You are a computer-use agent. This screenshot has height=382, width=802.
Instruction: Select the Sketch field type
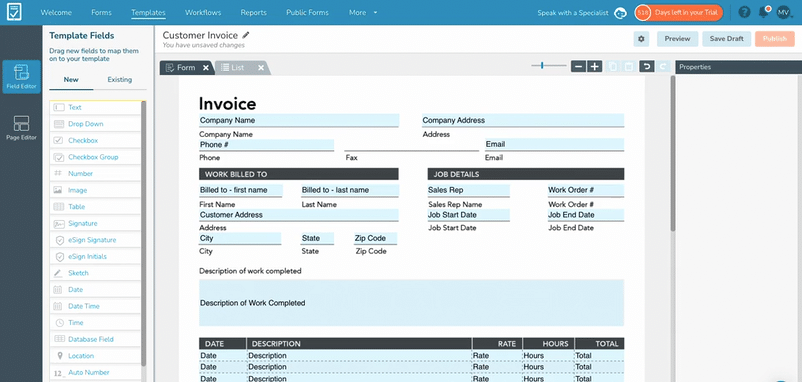(95, 273)
